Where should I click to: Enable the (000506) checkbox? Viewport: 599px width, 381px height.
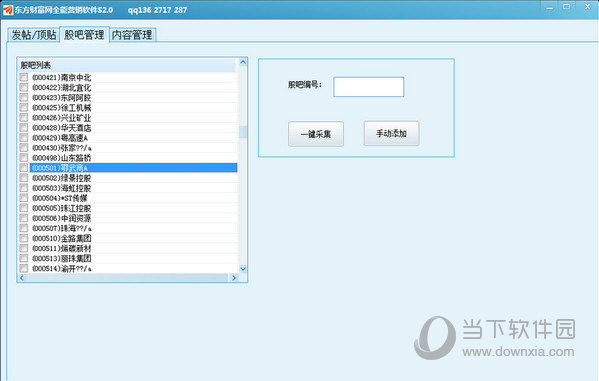[24, 218]
